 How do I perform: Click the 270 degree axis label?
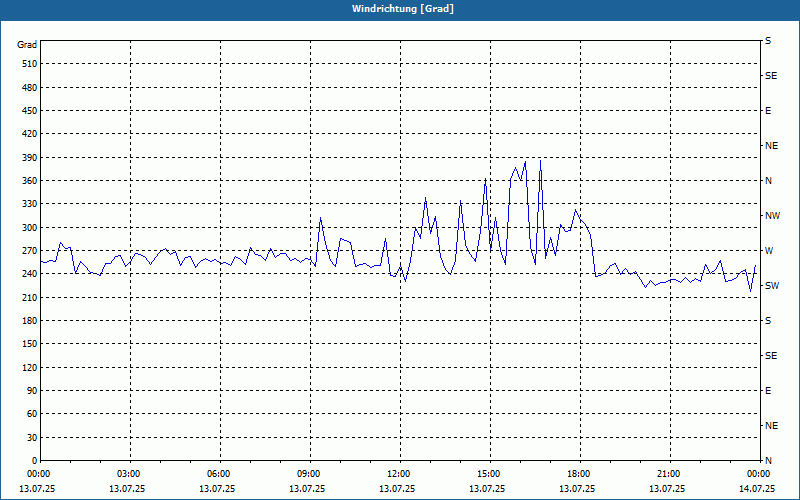click(30, 251)
